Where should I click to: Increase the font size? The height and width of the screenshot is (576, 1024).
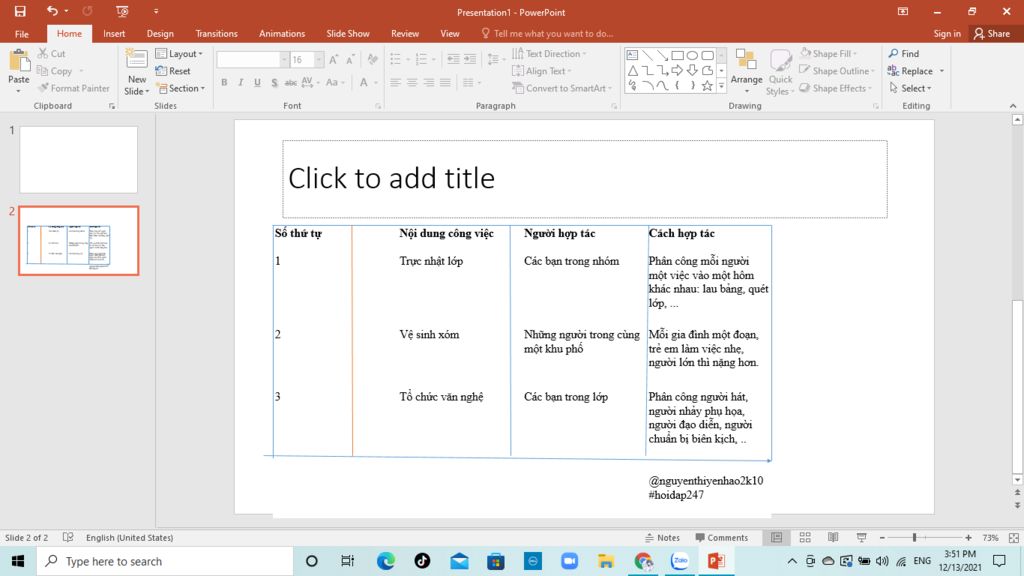334,59
